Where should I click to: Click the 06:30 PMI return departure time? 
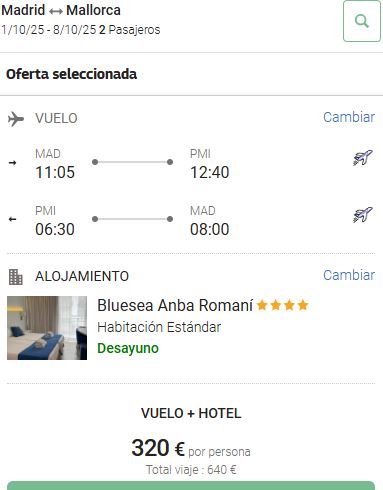click(x=55, y=229)
